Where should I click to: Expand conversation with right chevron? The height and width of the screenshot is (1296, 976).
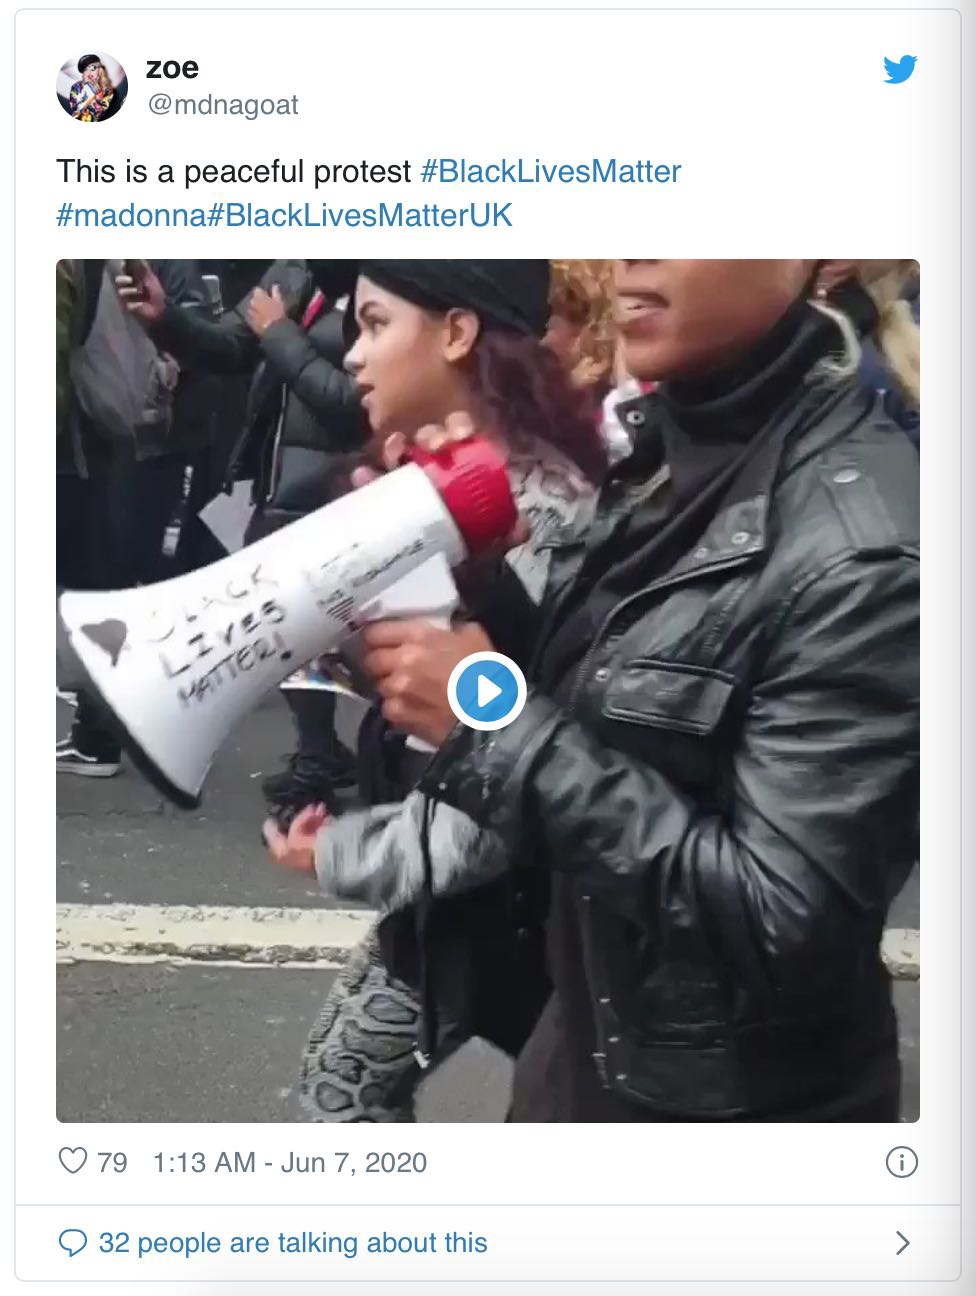[x=902, y=1243]
